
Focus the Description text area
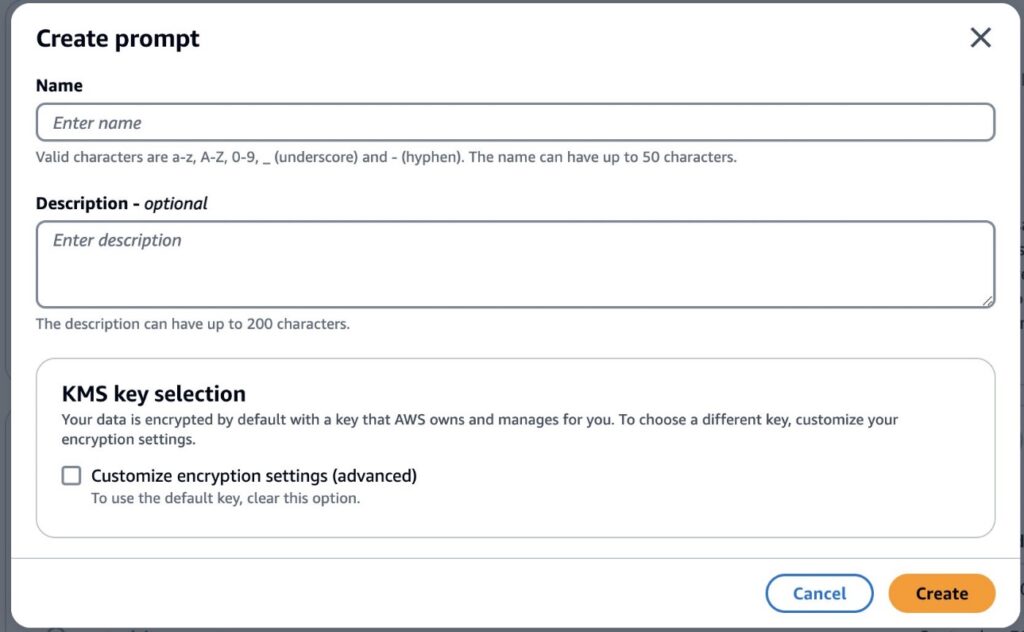click(x=515, y=264)
